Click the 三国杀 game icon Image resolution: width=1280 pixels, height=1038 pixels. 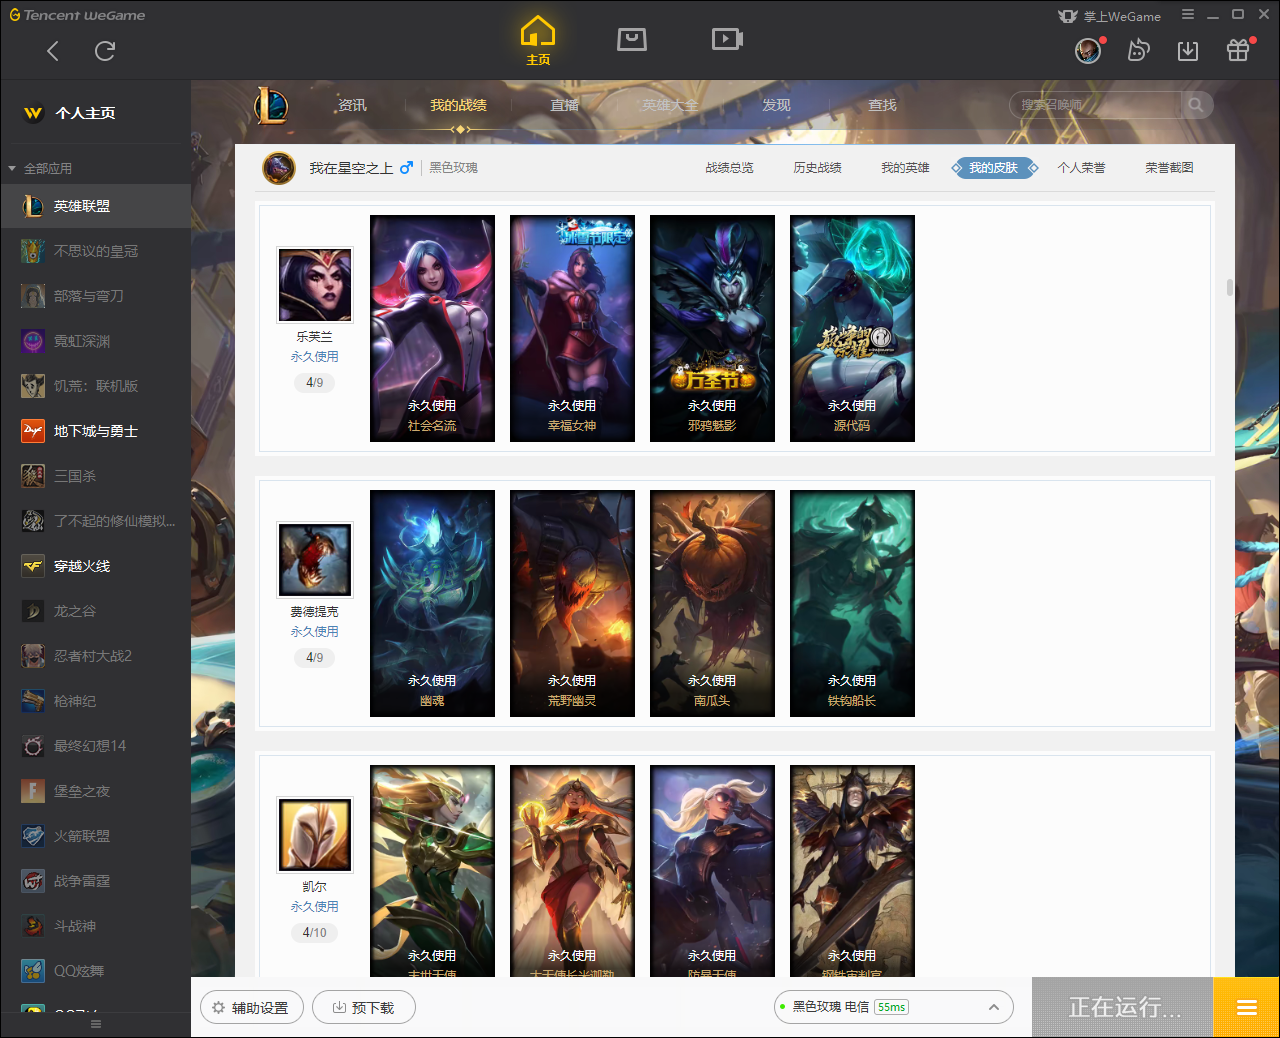(x=33, y=476)
